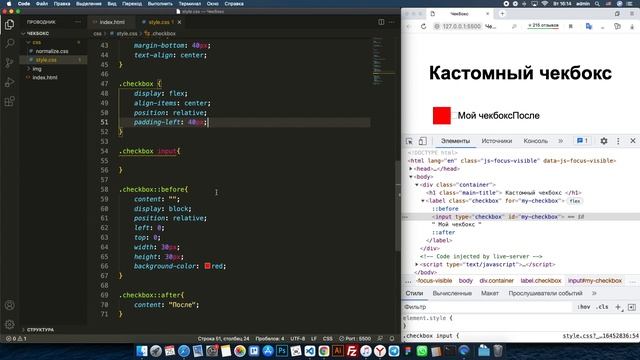Click the label.checkbox breadcrumb in DevTools
This screenshot has height=360, width=640.
[x=541, y=281]
